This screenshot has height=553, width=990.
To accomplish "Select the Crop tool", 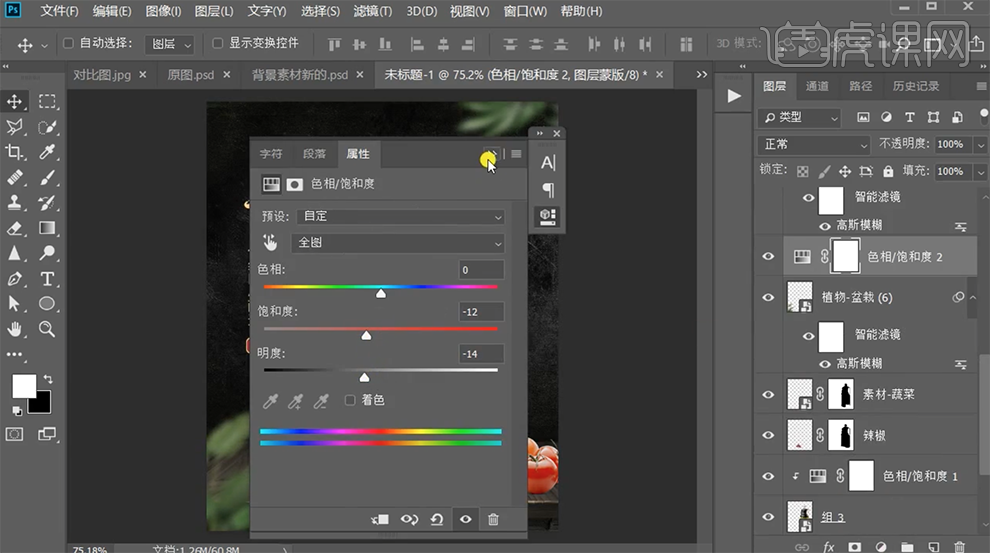I will [15, 152].
